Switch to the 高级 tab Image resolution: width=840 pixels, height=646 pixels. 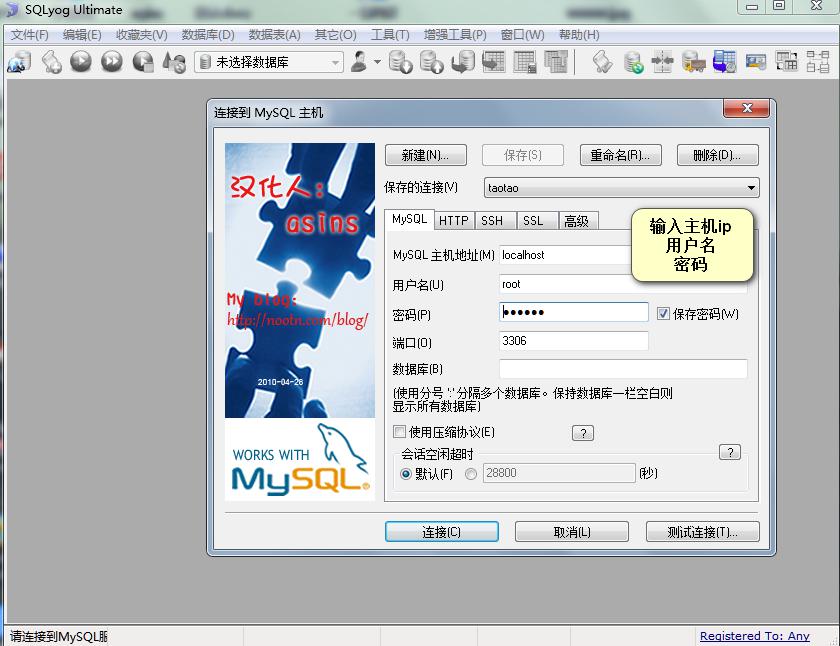(x=577, y=221)
